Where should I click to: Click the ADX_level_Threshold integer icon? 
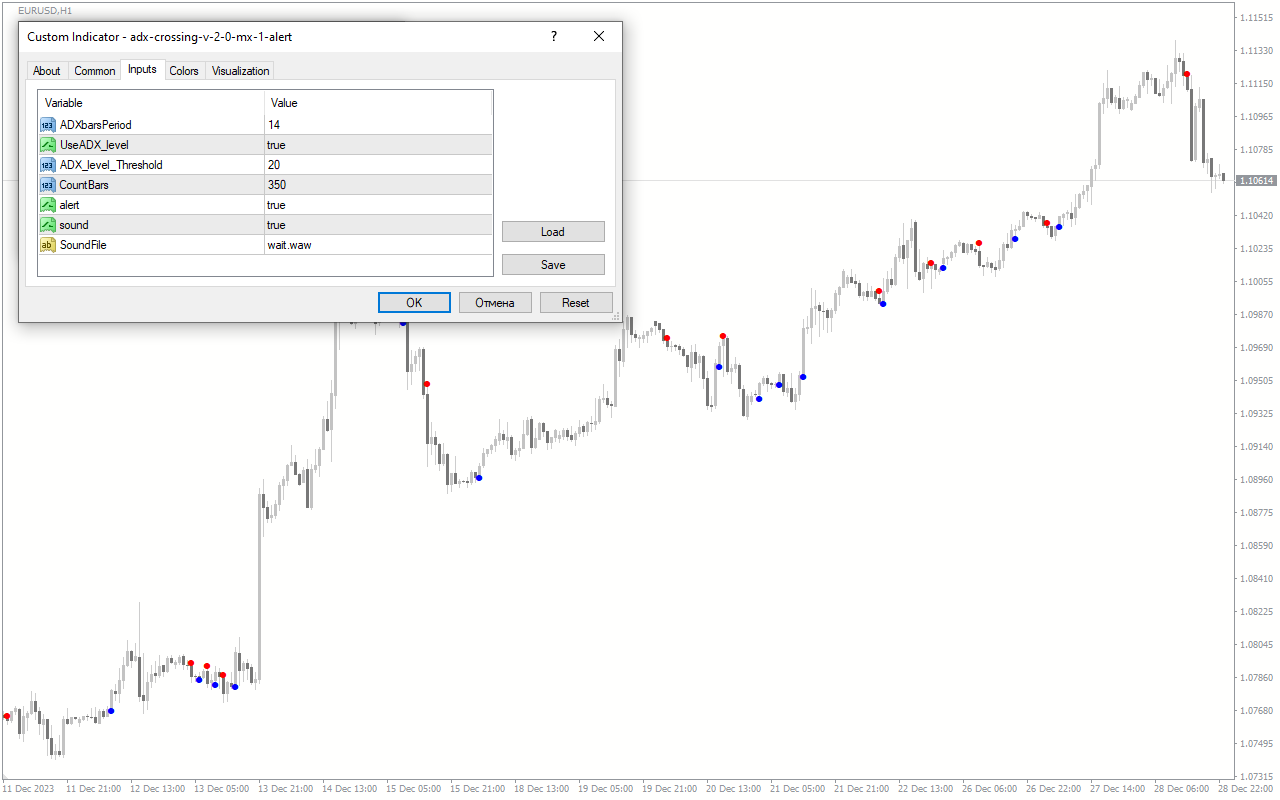pos(47,165)
